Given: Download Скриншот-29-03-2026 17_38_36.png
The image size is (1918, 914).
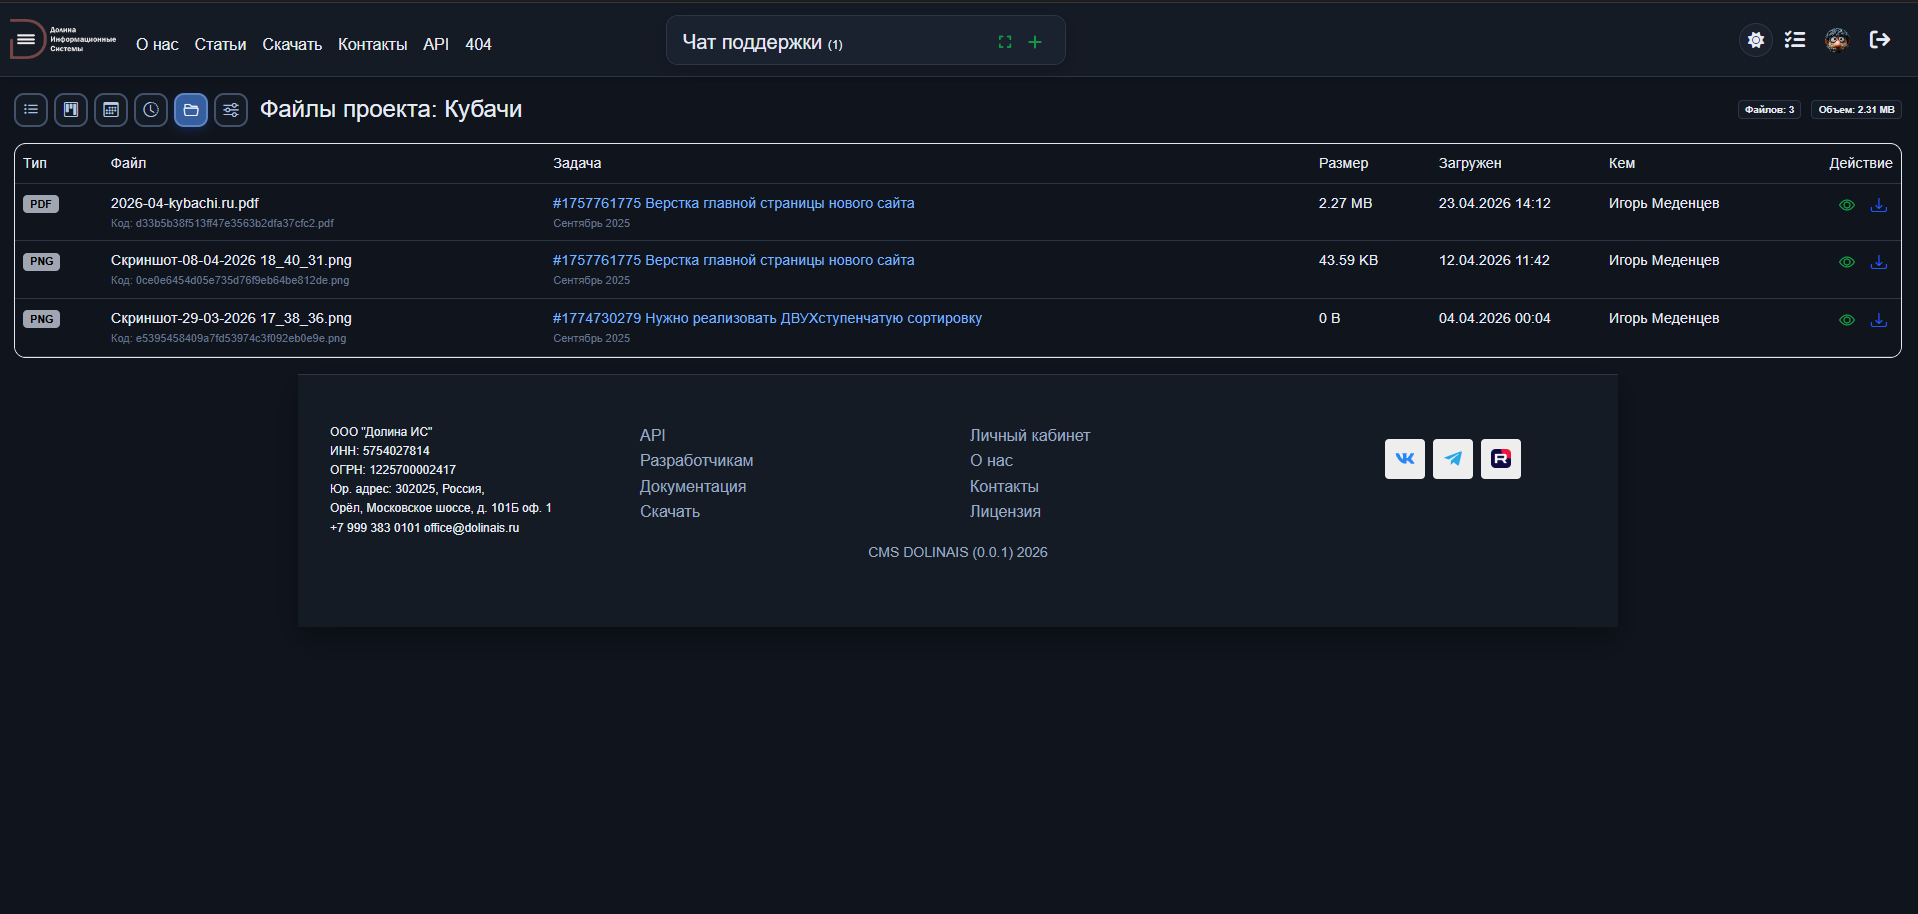Looking at the screenshot, I should (1879, 320).
